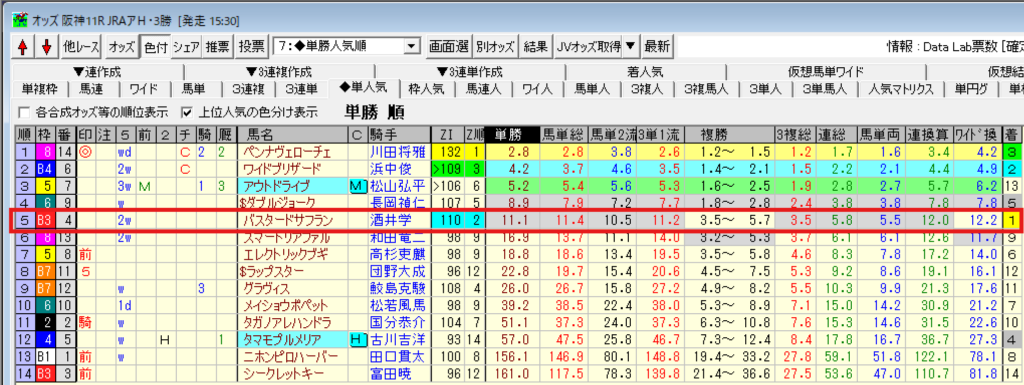
Task: Switch to the ワイ人 tab
Action: click(537, 88)
